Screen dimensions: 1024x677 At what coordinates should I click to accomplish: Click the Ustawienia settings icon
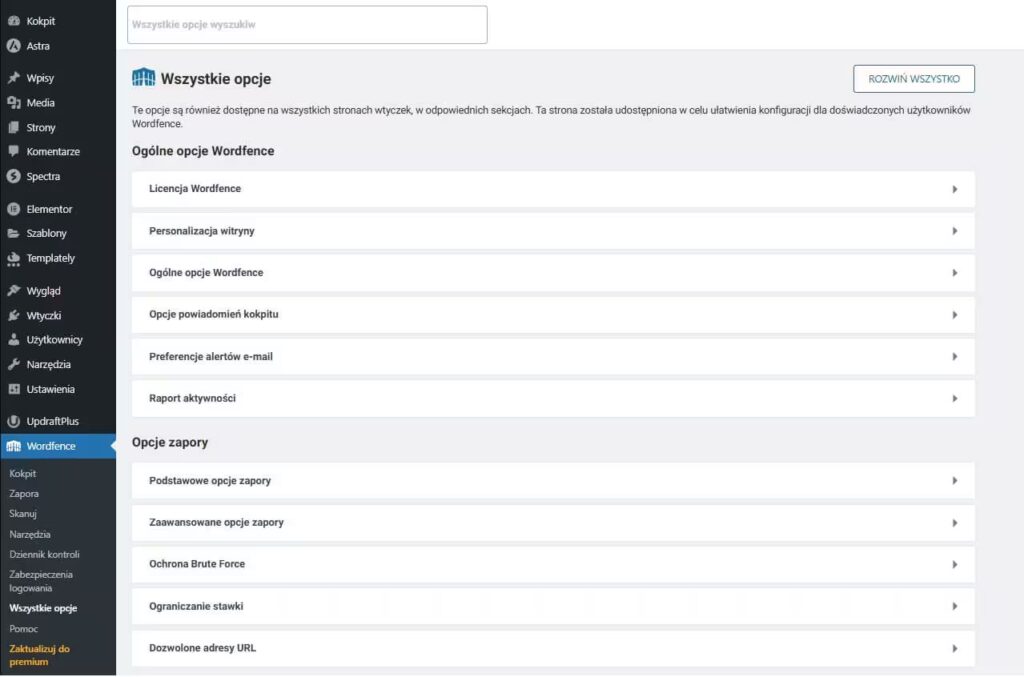point(14,389)
